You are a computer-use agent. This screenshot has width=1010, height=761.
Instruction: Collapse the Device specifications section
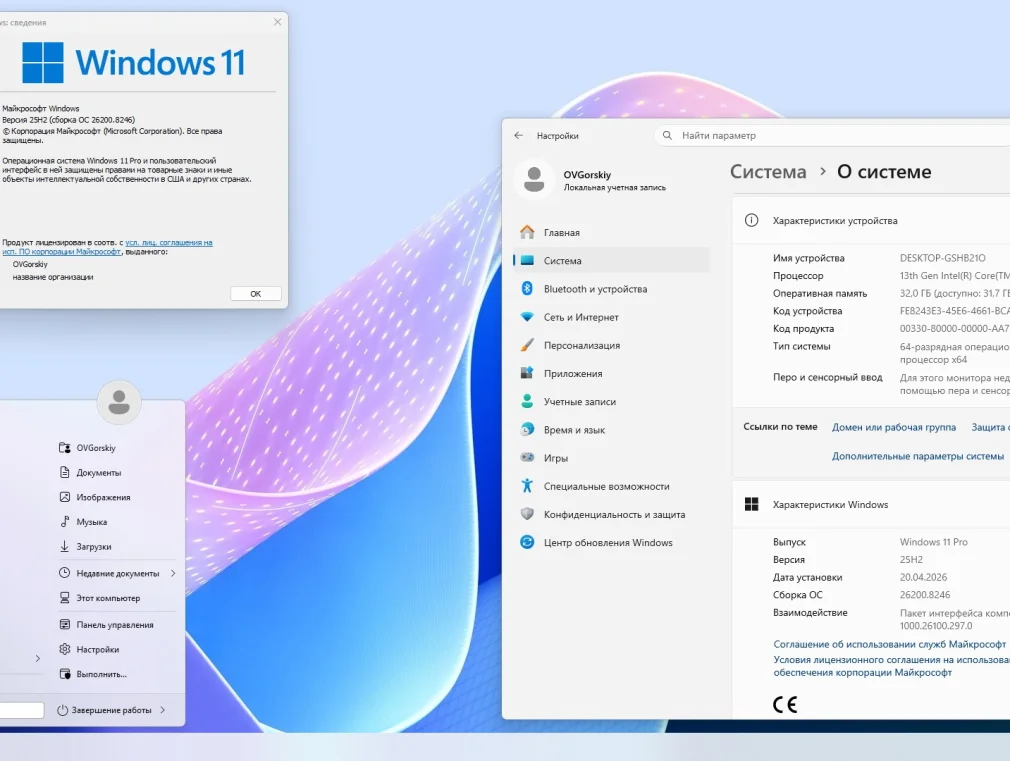870,221
